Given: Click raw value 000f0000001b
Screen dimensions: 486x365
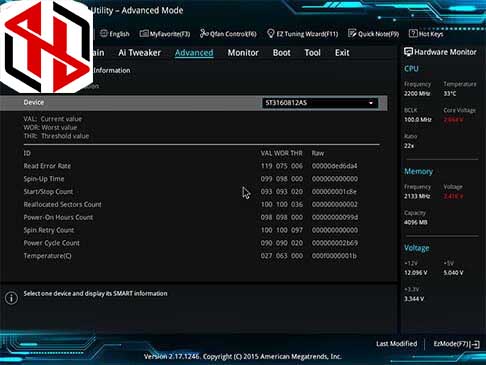Looking at the screenshot, I should (x=334, y=256).
